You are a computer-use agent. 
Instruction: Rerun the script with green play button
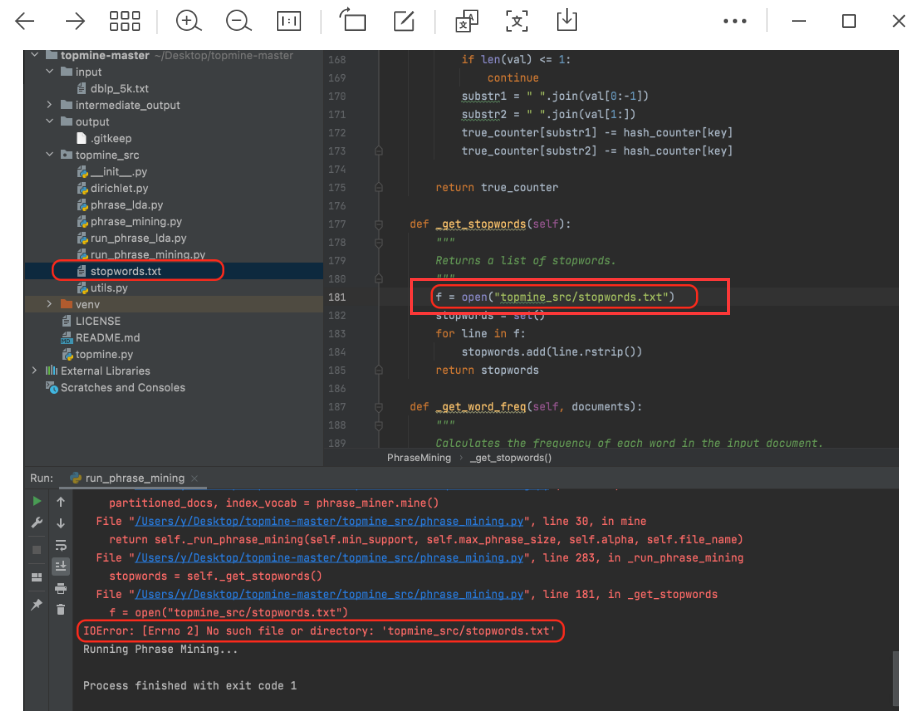point(37,501)
